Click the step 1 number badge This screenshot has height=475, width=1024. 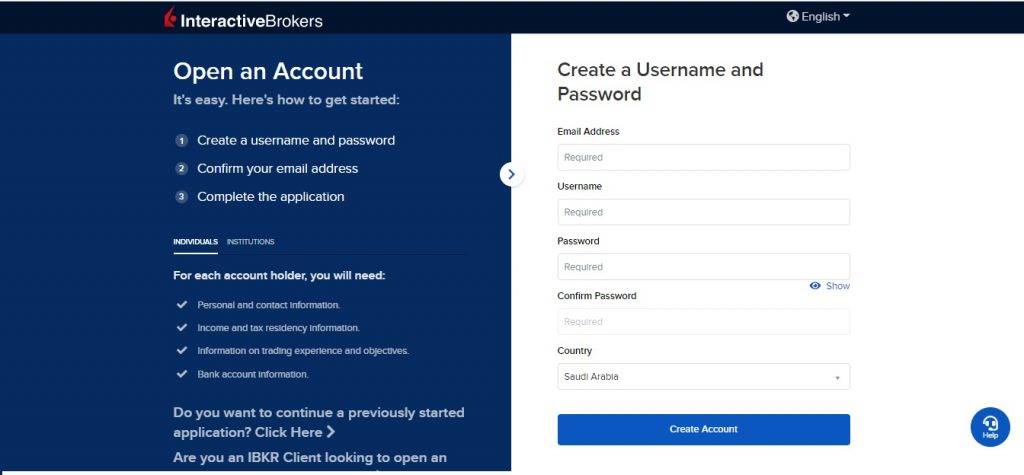tap(182, 140)
